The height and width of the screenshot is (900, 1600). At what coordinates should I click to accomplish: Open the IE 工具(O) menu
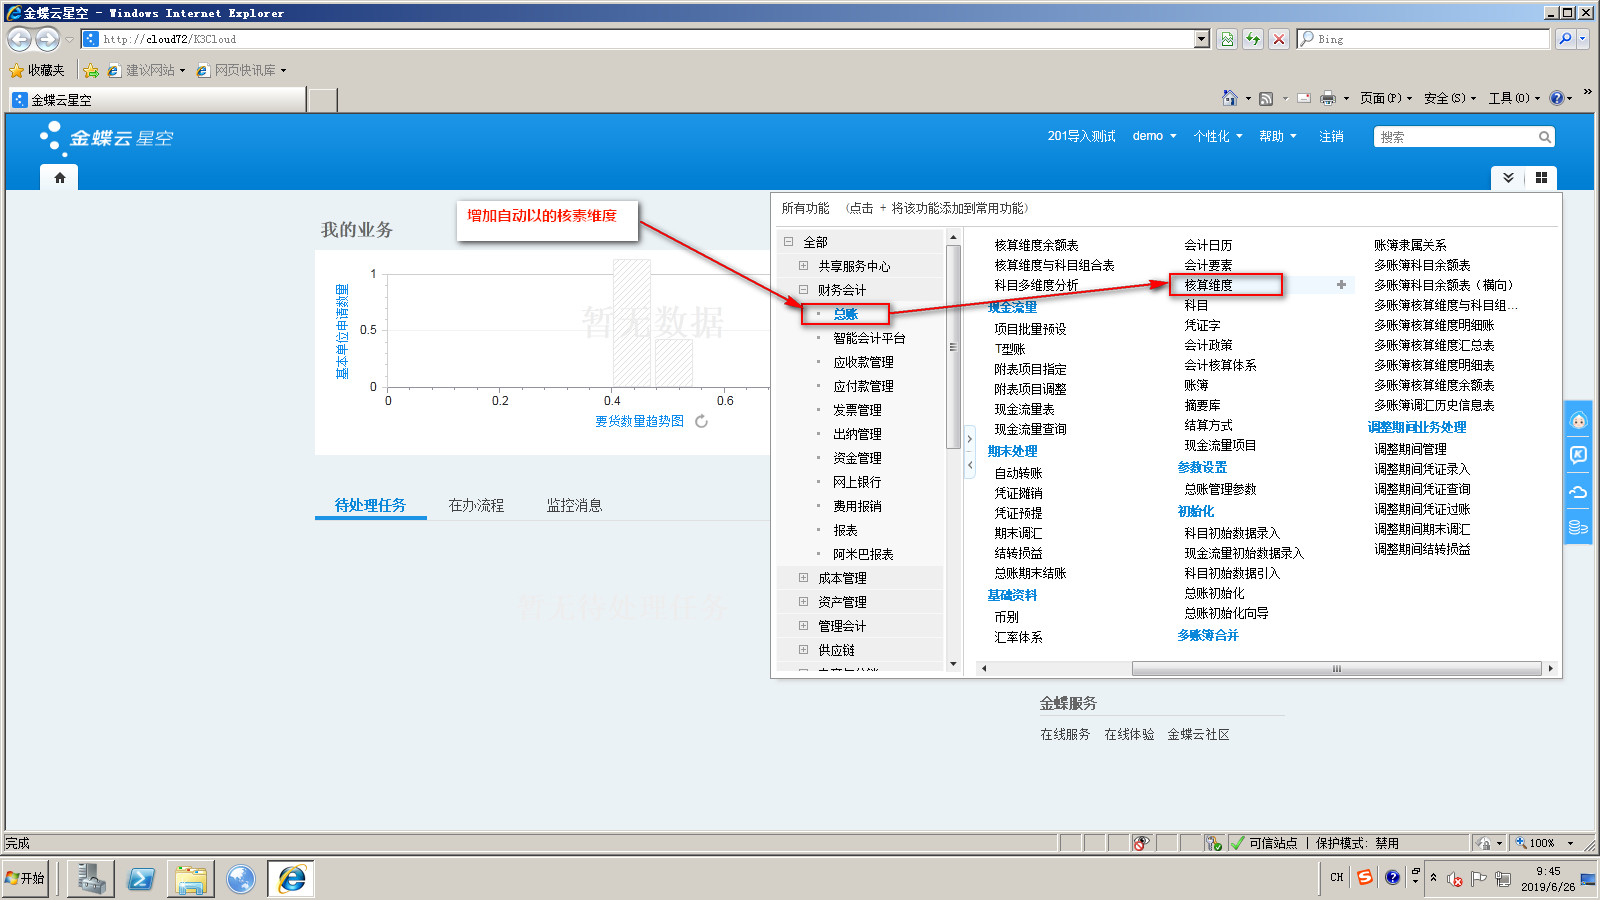[x=1514, y=98]
